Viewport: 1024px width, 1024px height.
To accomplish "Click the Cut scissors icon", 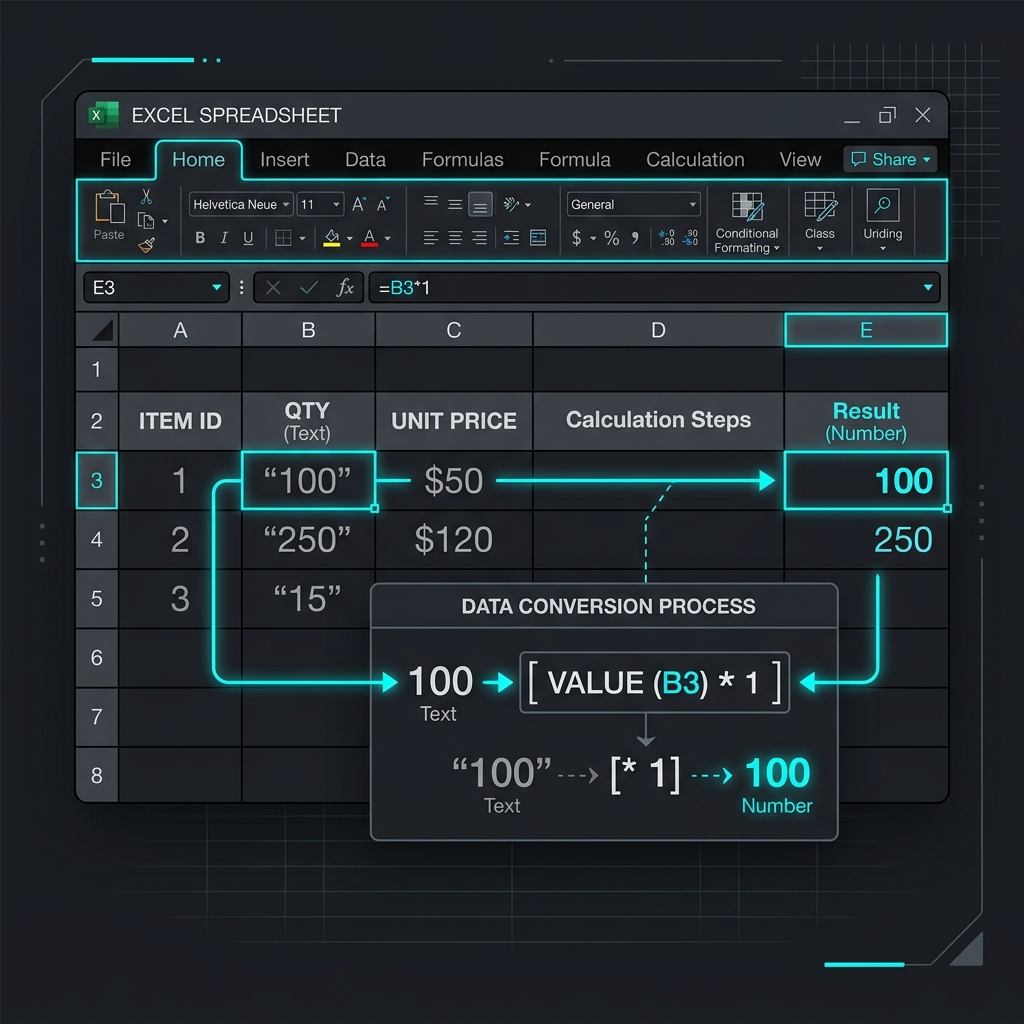I will tap(146, 197).
